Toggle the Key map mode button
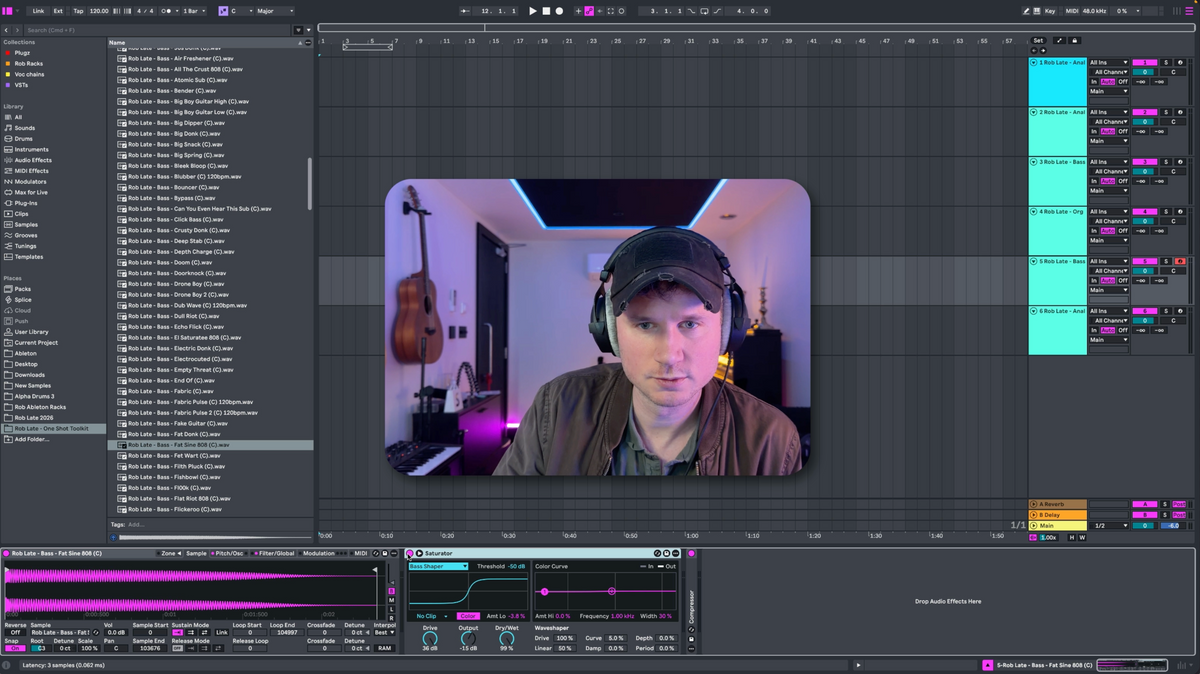The width and height of the screenshot is (1200, 674). [x=1050, y=11]
